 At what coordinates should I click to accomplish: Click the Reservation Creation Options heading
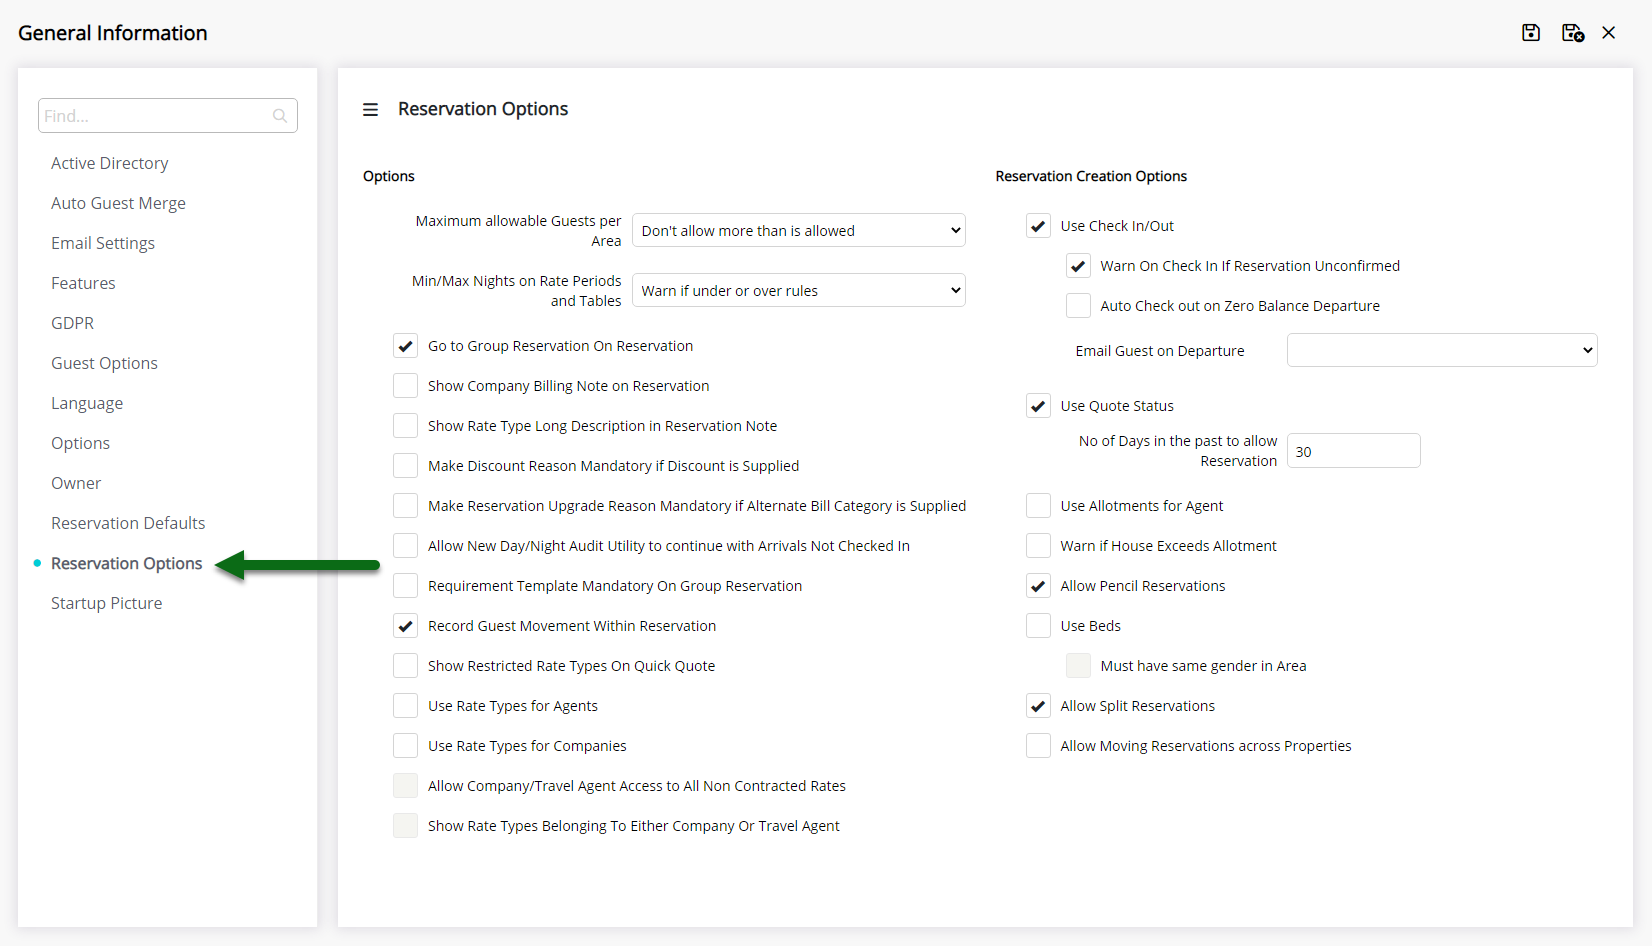[1091, 176]
